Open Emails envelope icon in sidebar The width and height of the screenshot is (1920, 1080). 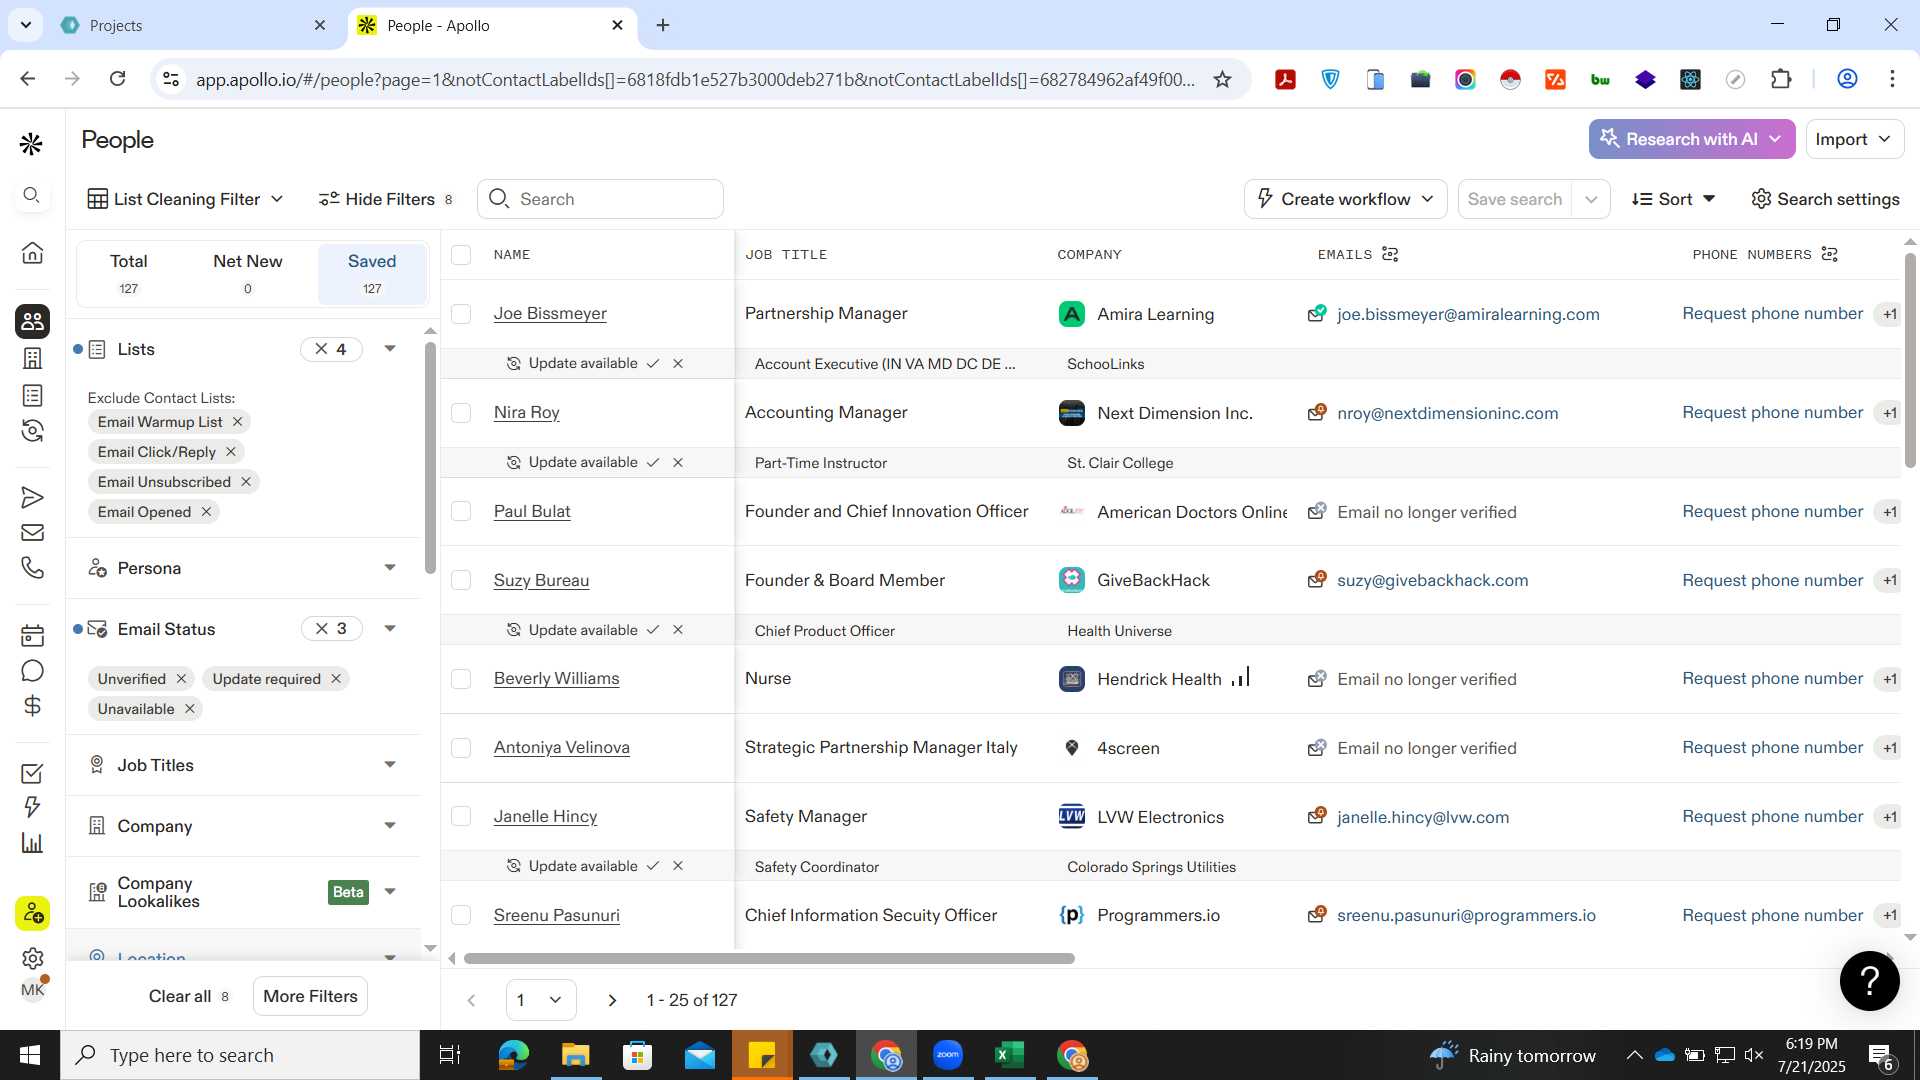coord(32,533)
